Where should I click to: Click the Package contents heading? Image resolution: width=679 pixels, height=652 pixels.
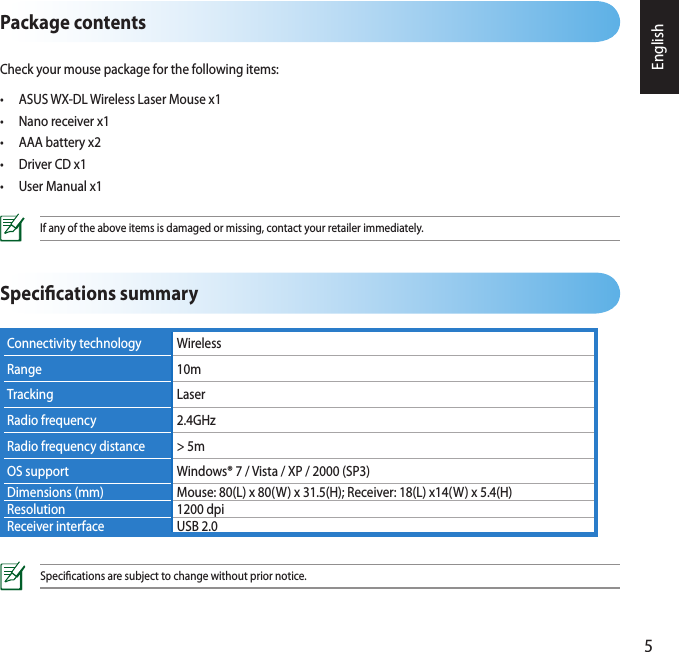(73, 23)
